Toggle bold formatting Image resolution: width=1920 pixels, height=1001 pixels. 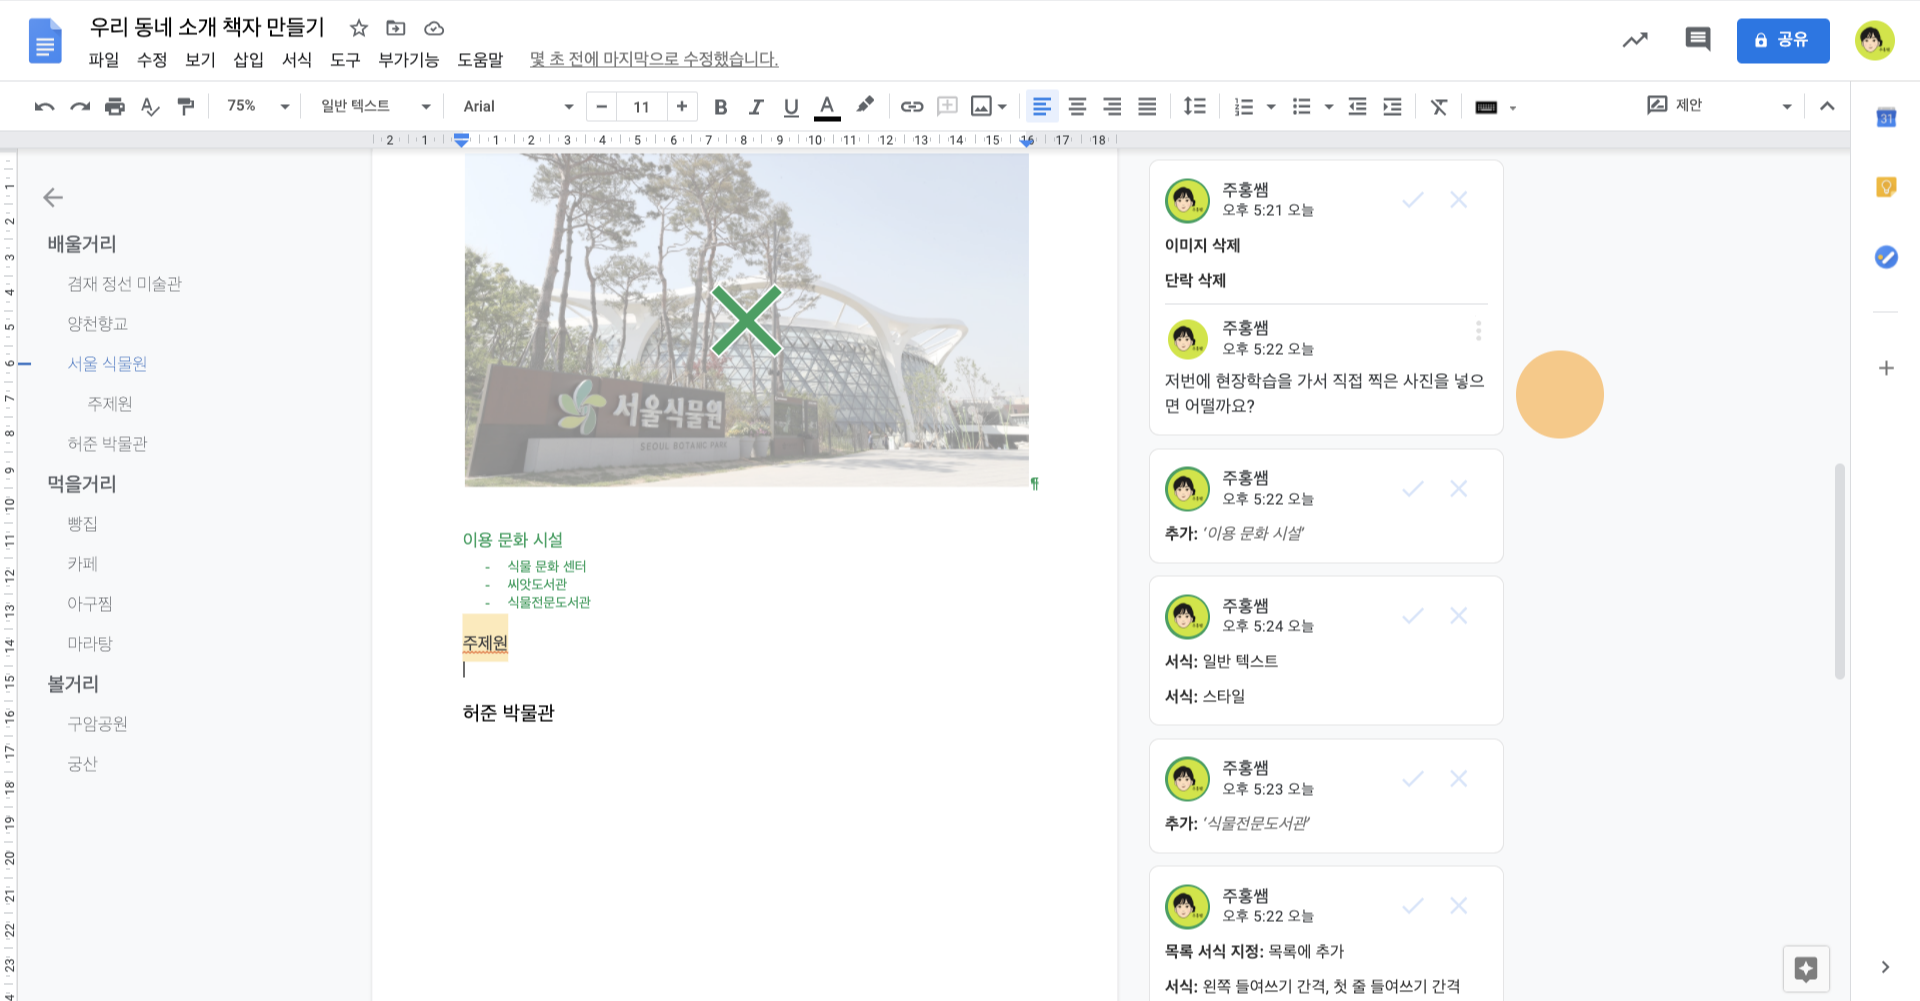pyautogui.click(x=720, y=106)
